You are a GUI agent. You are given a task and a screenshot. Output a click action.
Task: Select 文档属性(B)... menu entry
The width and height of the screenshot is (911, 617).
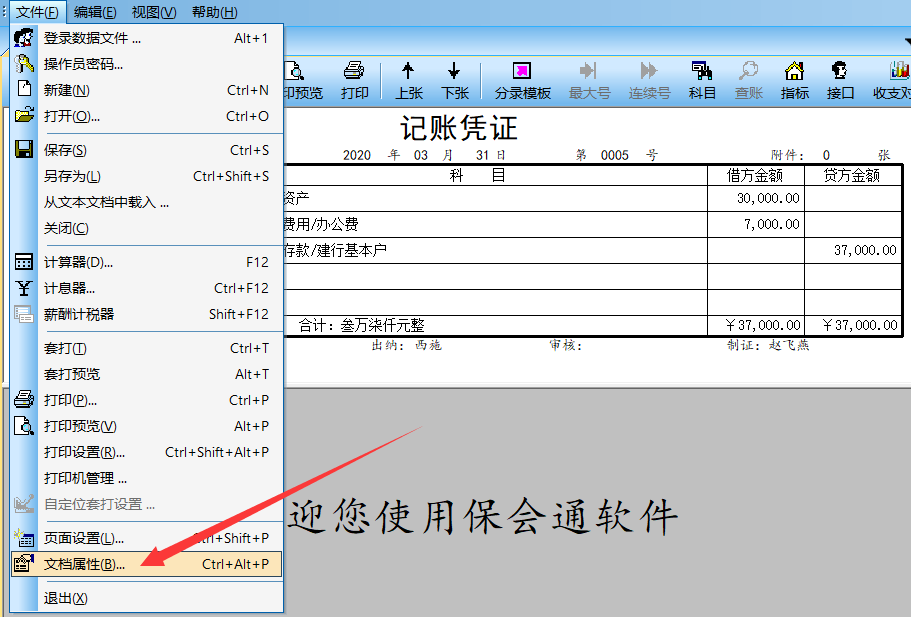click(x=84, y=564)
